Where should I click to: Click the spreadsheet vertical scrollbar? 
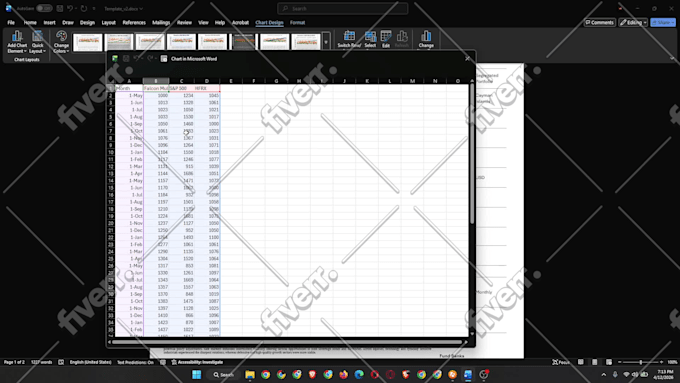point(472,154)
